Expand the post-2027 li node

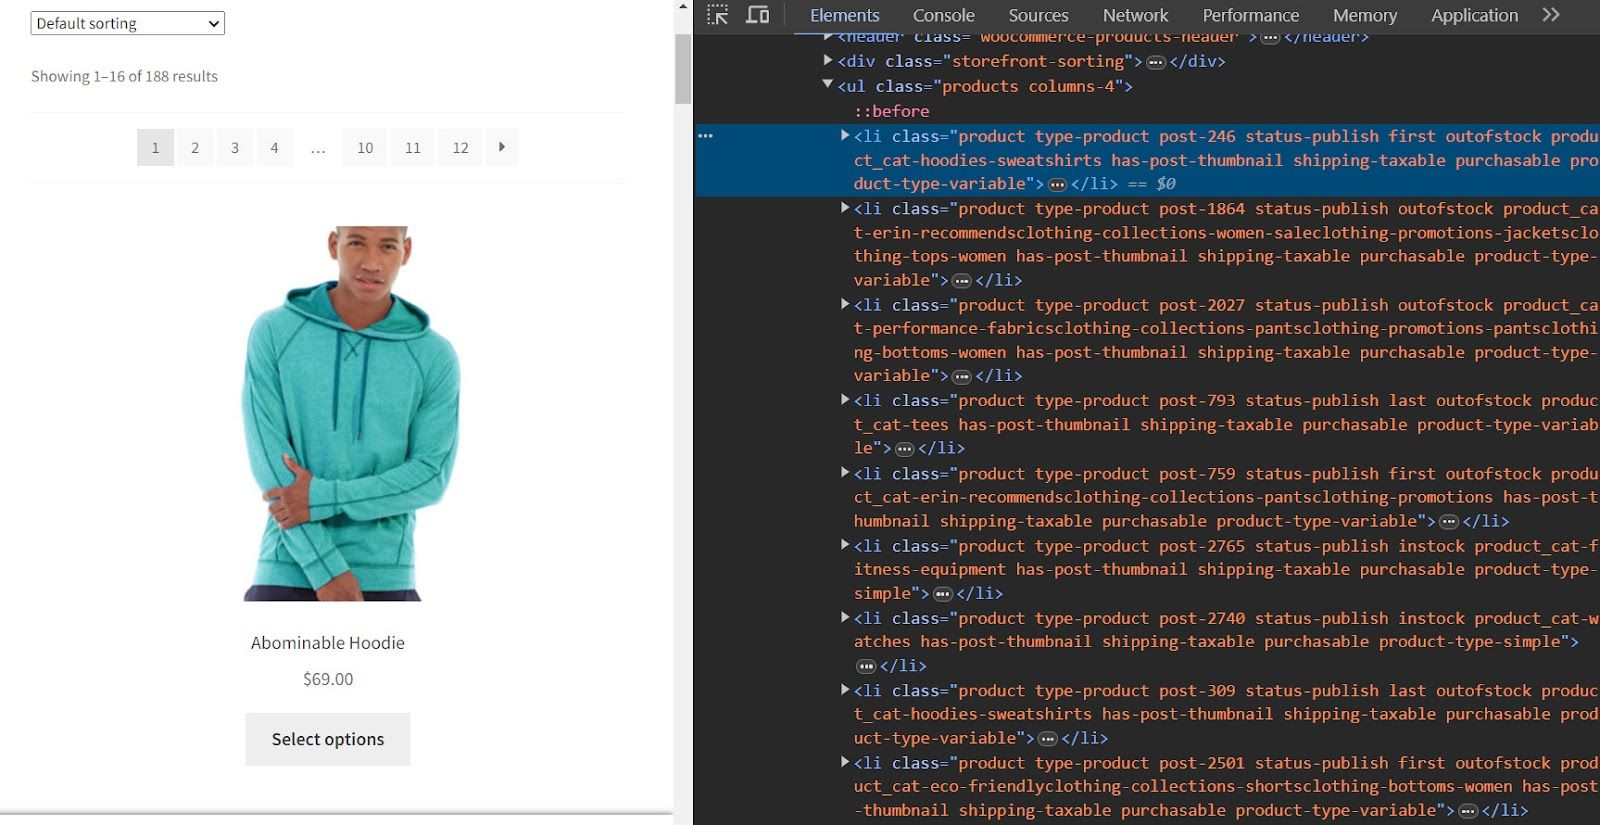pos(845,304)
